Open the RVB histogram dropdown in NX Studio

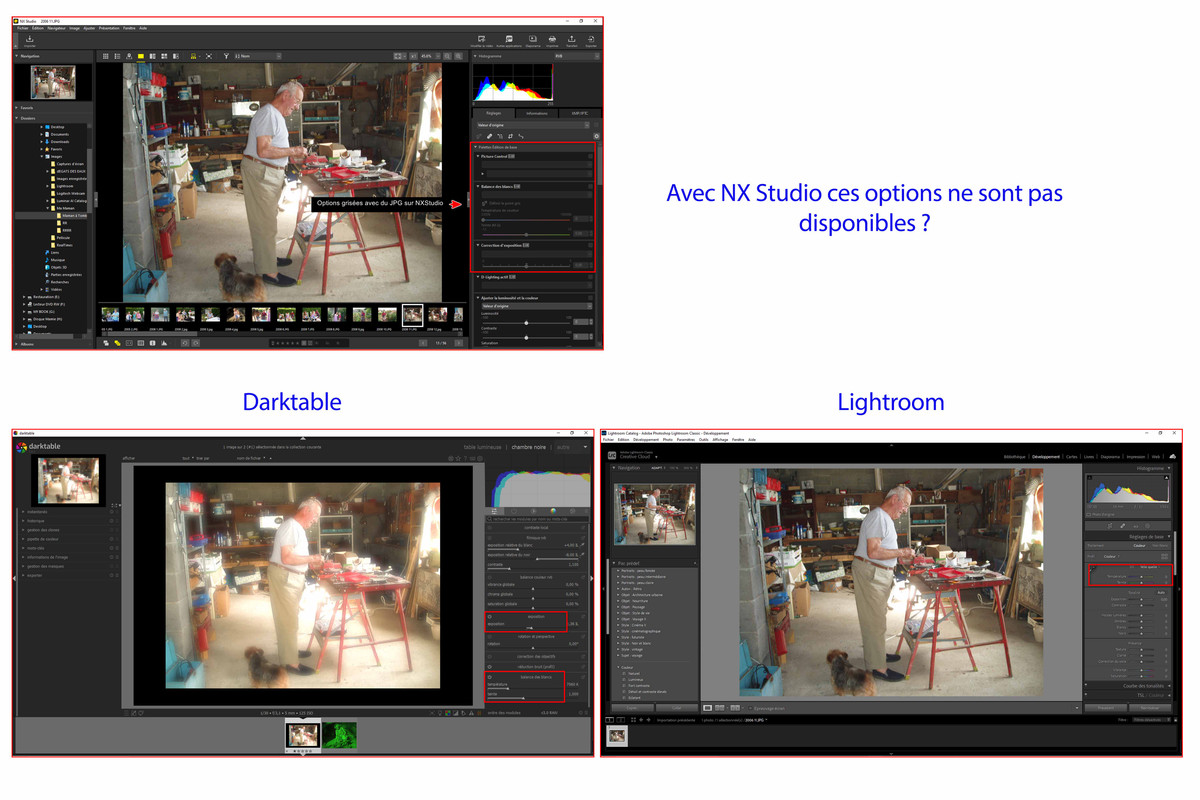(x=576, y=56)
